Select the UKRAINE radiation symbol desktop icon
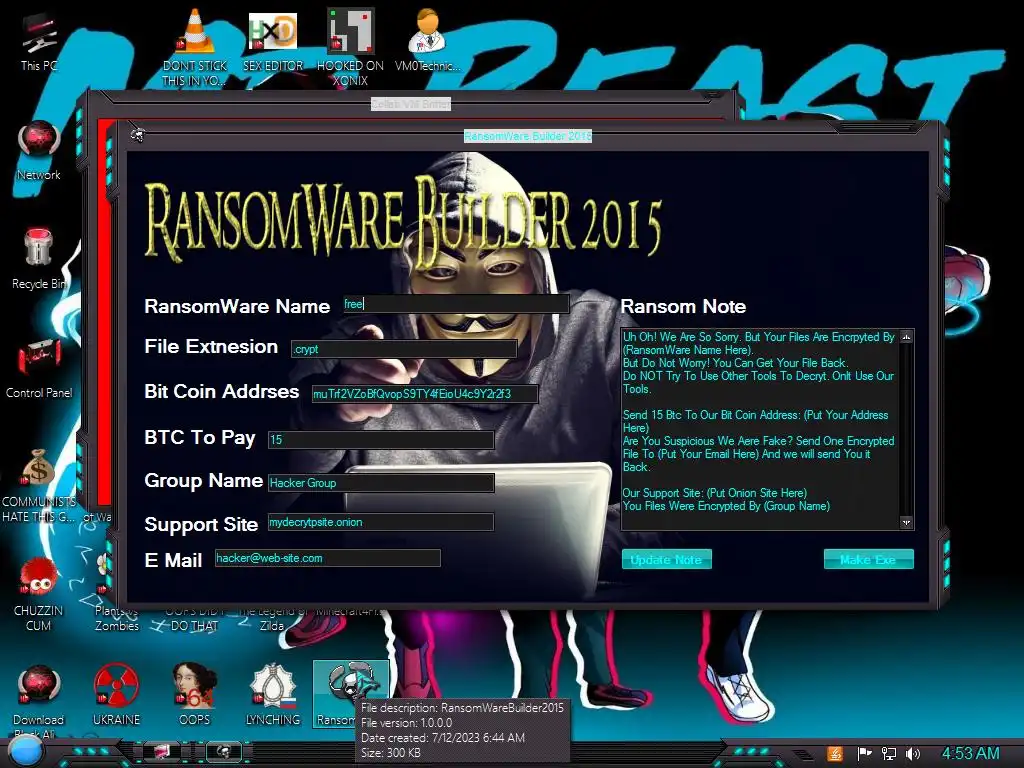Image resolution: width=1024 pixels, height=768 pixels. [x=116, y=695]
